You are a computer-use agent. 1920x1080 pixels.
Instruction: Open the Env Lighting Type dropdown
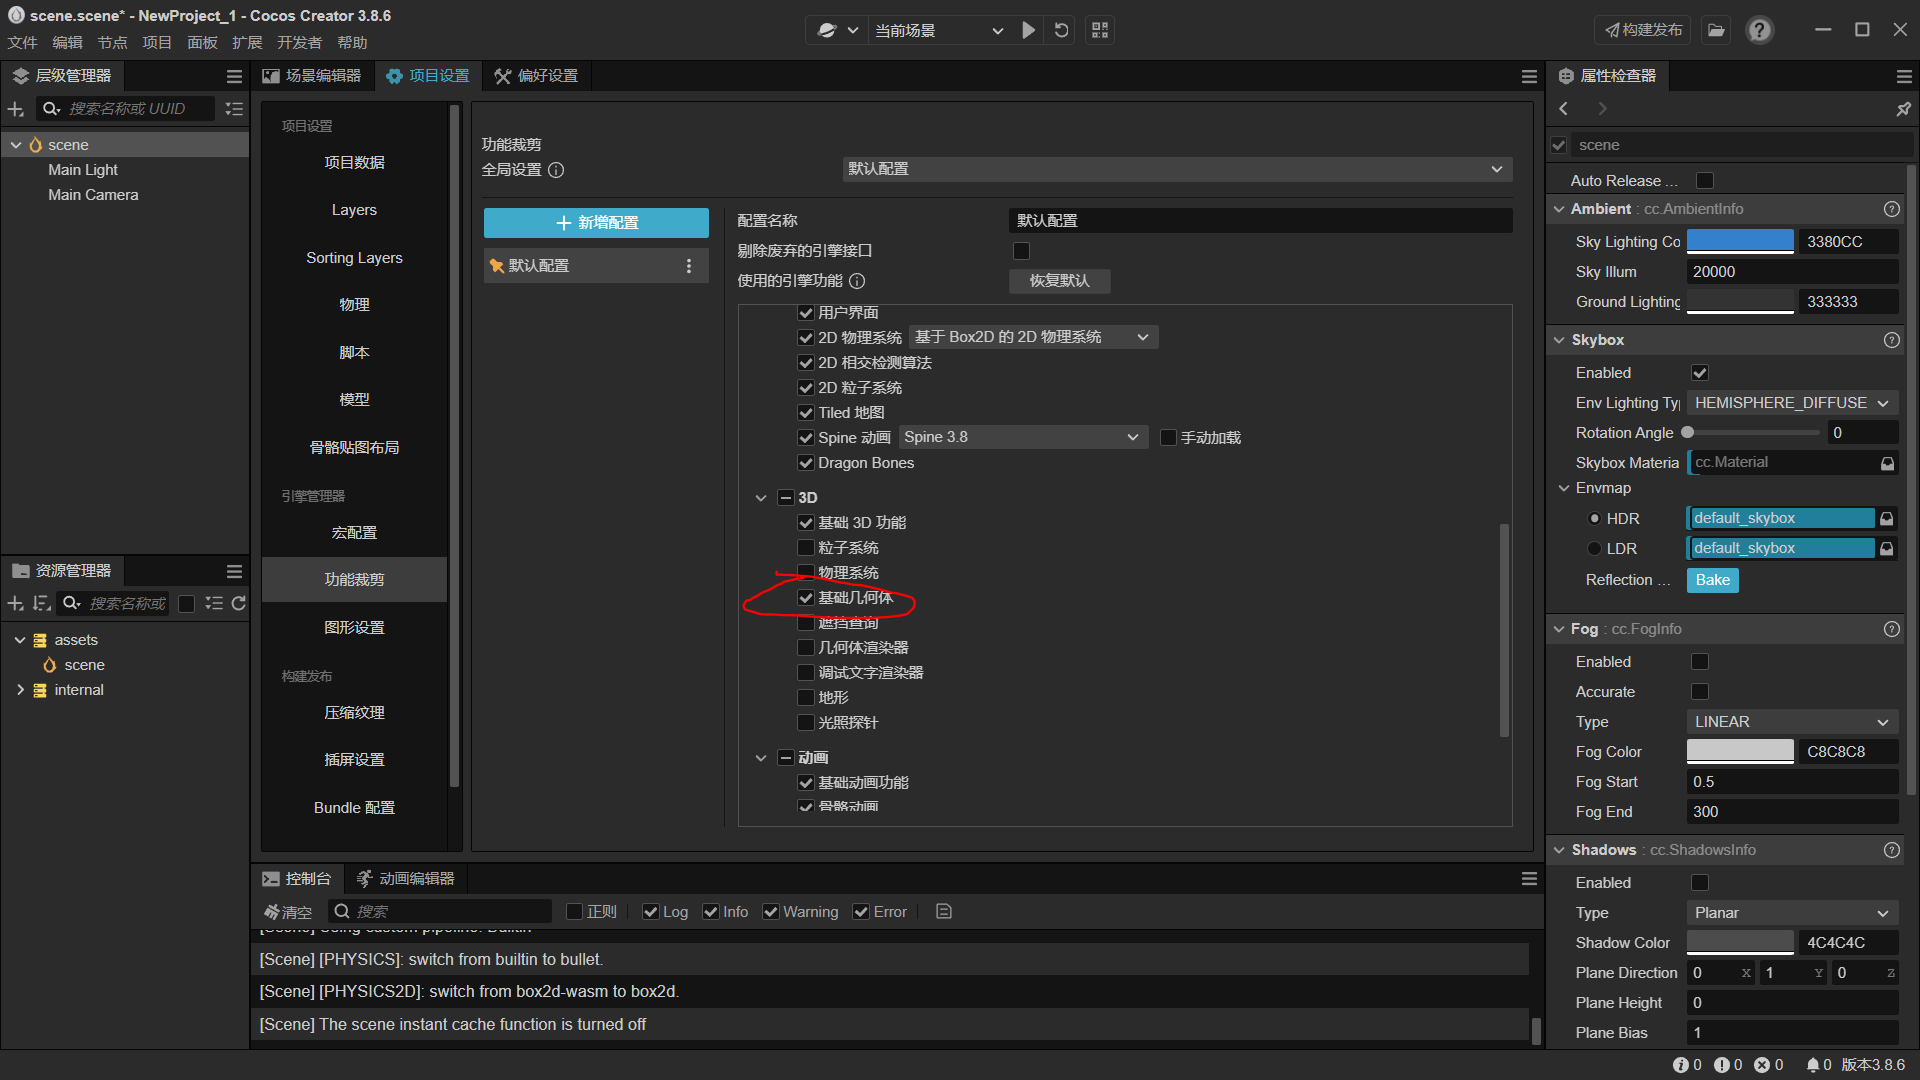pyautogui.click(x=1791, y=403)
